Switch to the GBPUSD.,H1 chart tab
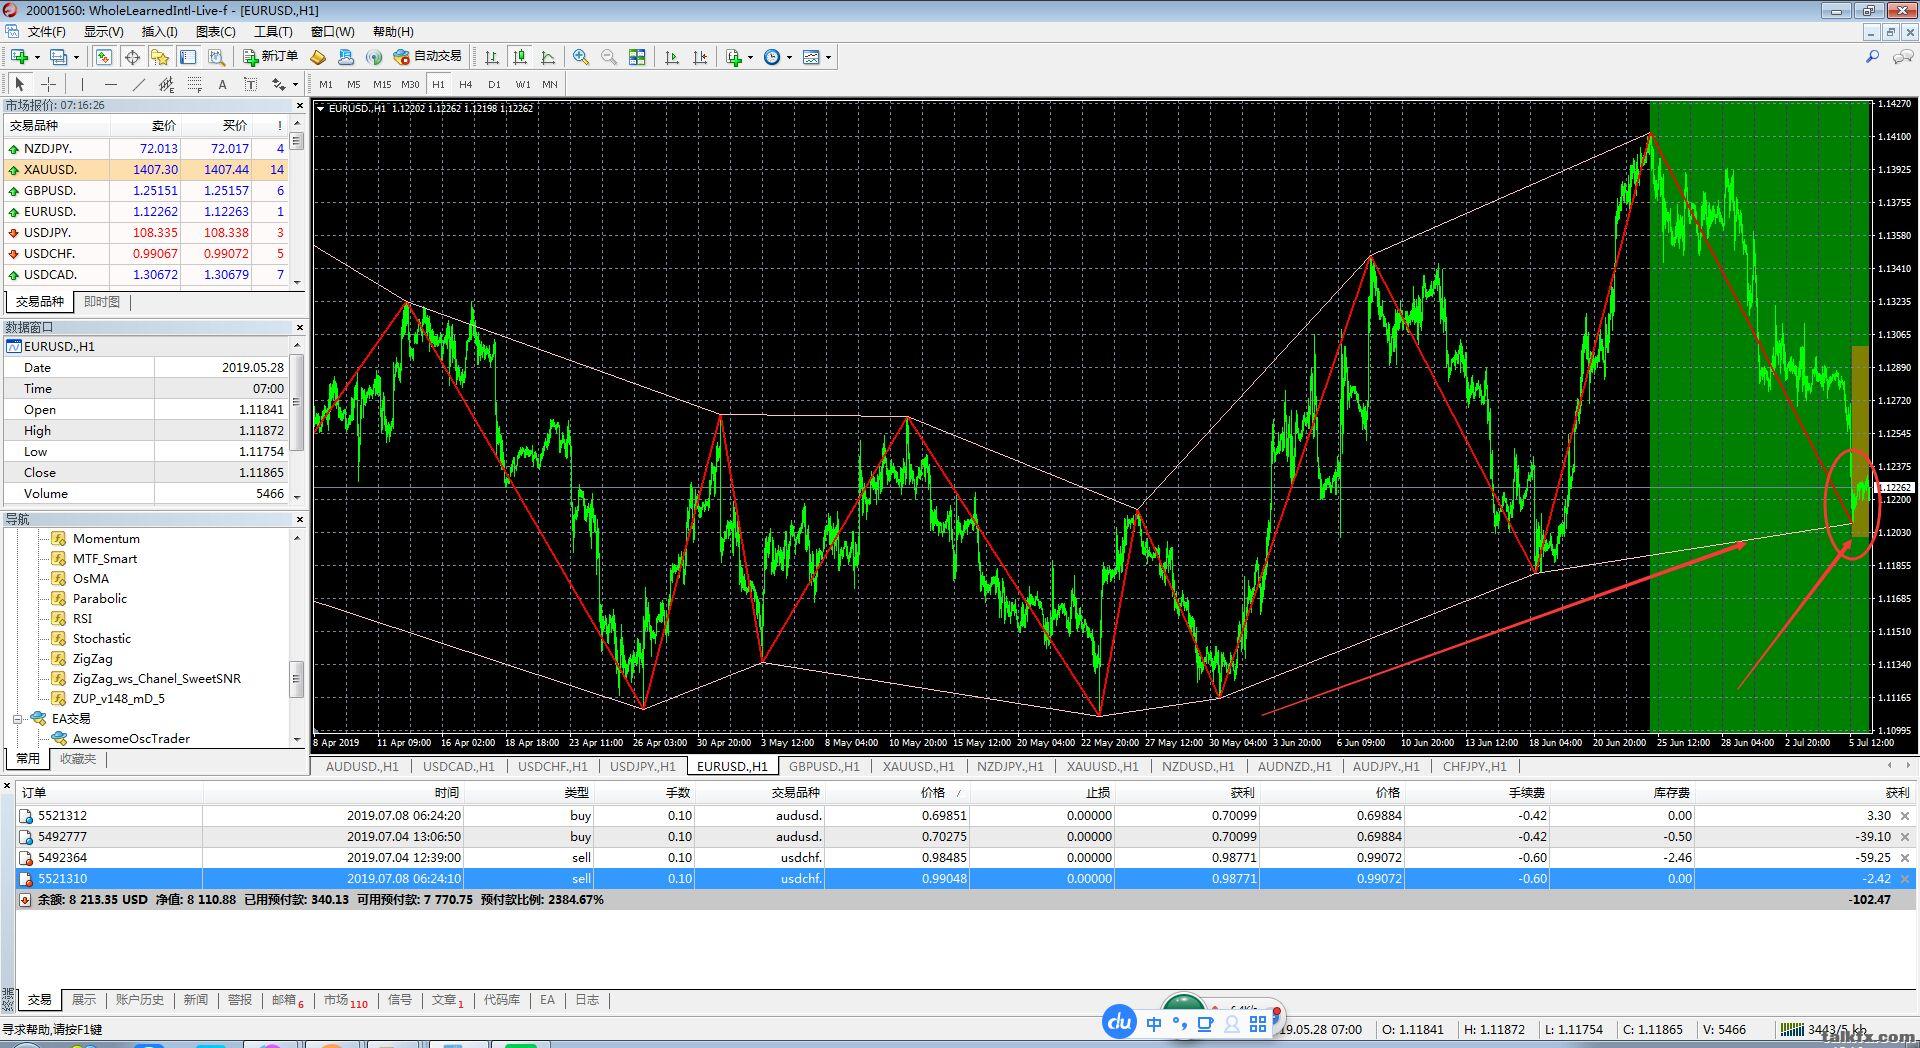This screenshot has width=1920, height=1048. coord(824,767)
